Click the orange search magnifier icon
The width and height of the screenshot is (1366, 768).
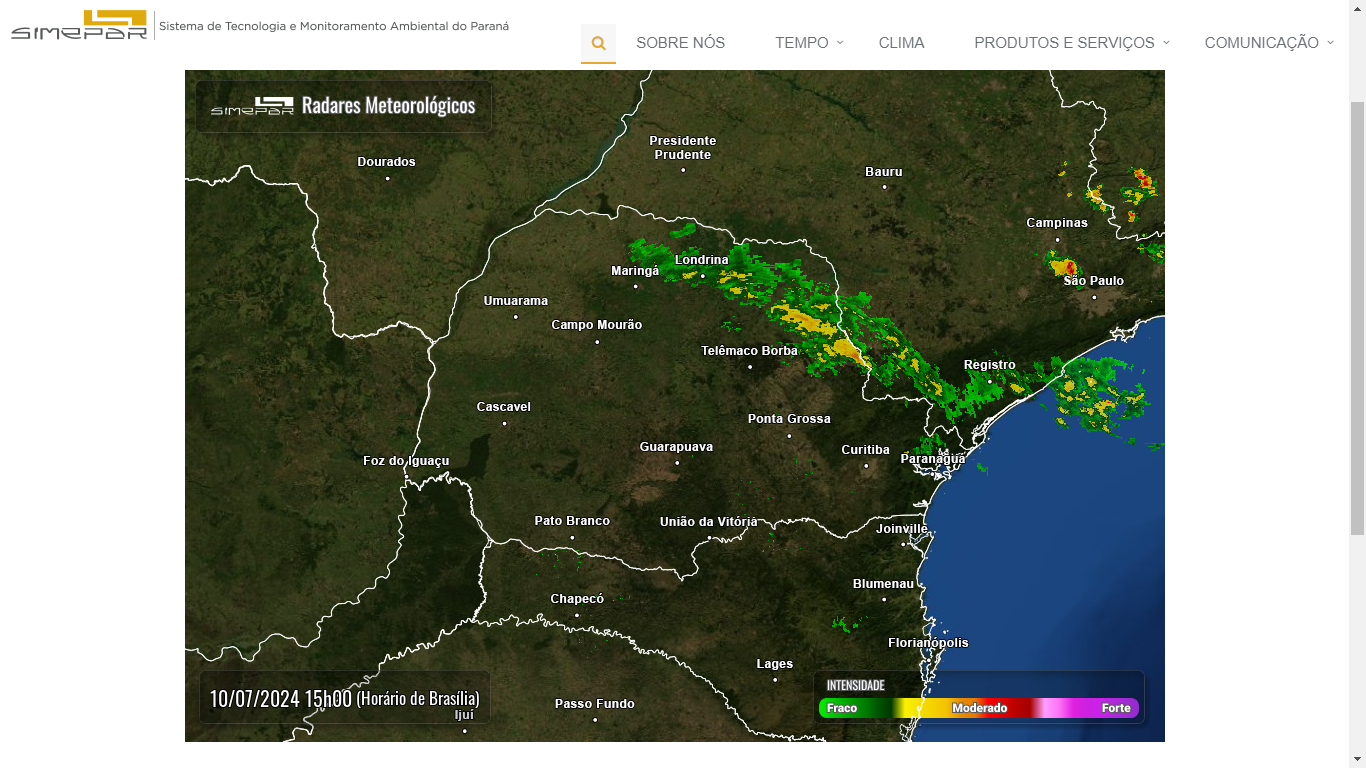[598, 43]
